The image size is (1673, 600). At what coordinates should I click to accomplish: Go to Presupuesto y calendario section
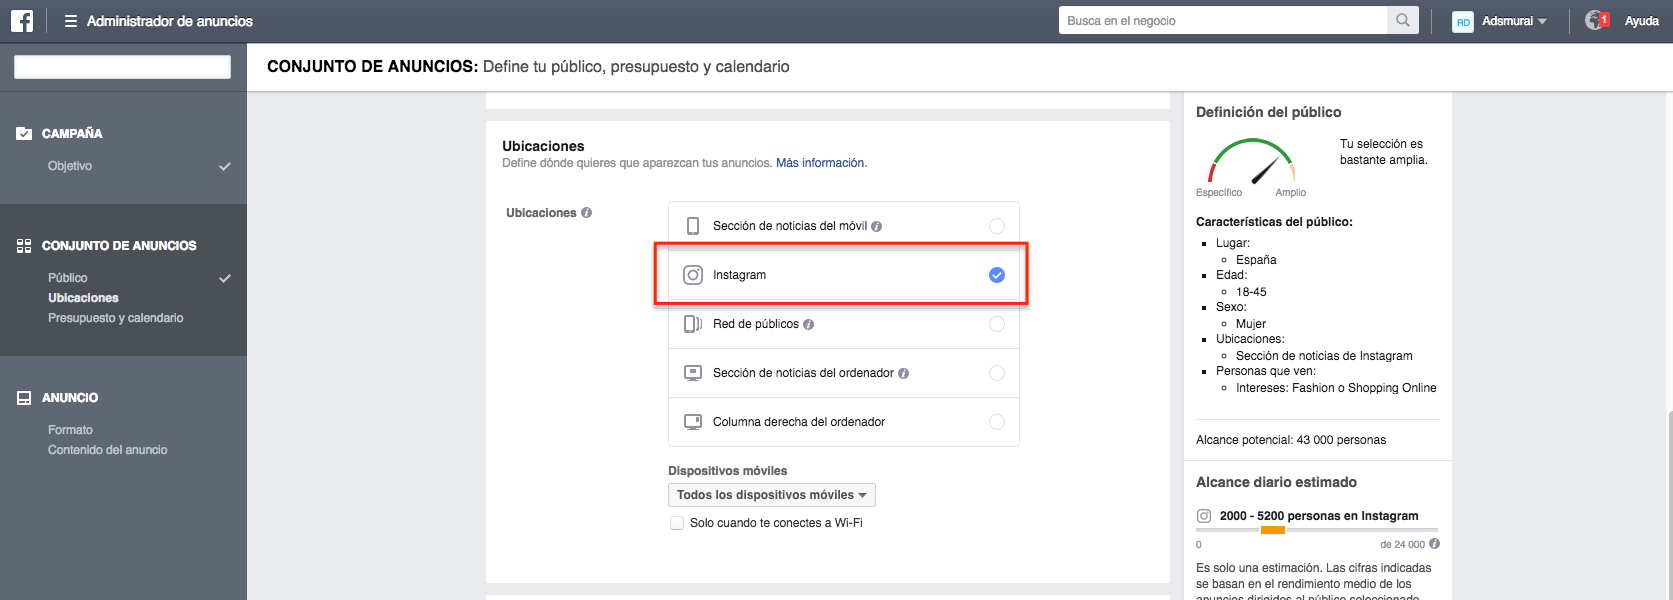115,318
